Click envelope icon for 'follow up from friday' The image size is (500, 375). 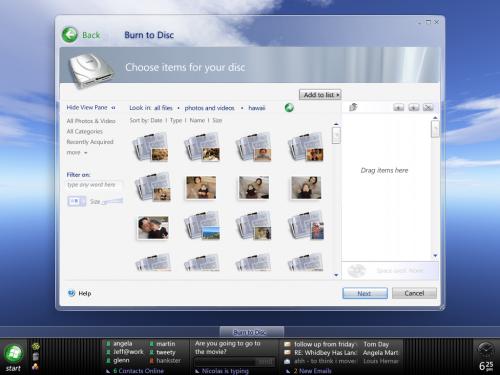(287, 344)
